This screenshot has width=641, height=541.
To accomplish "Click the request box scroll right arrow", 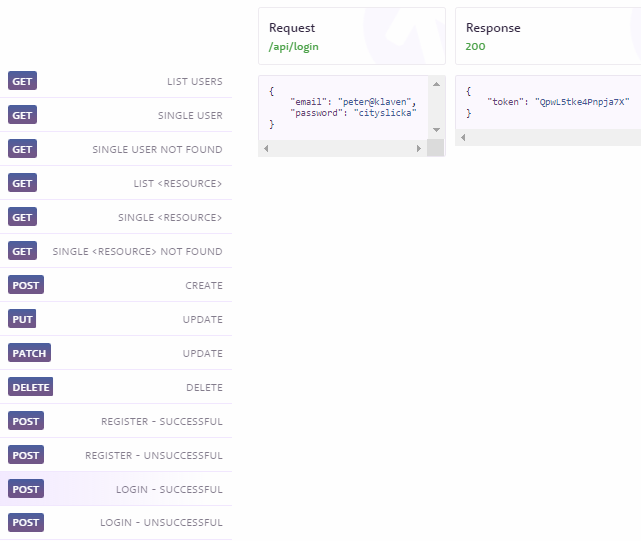I will [x=419, y=148].
